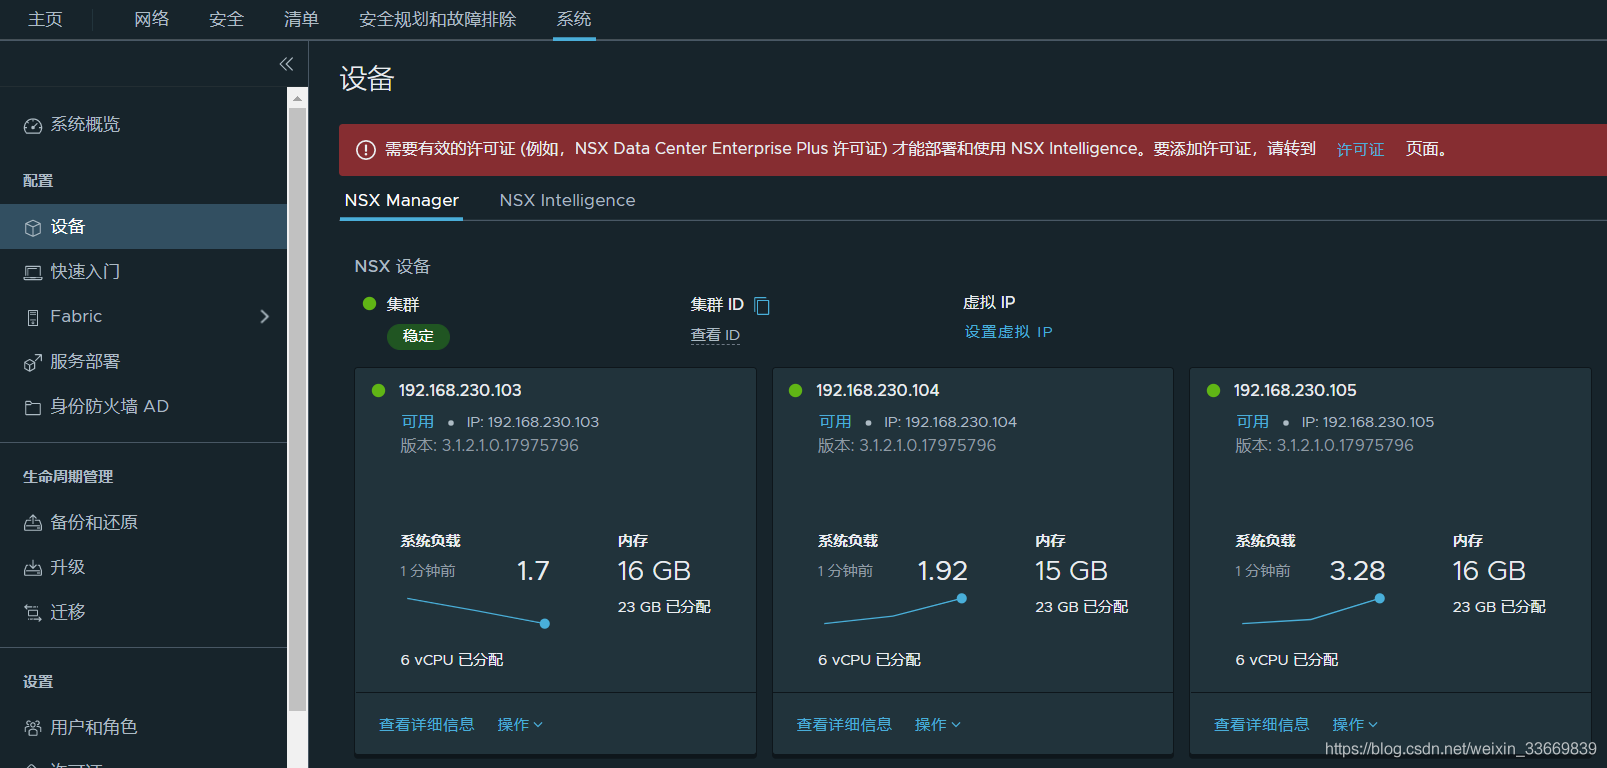Open 操作 dropdown for node 192.168.230.104
1607x768 pixels.
click(937, 725)
